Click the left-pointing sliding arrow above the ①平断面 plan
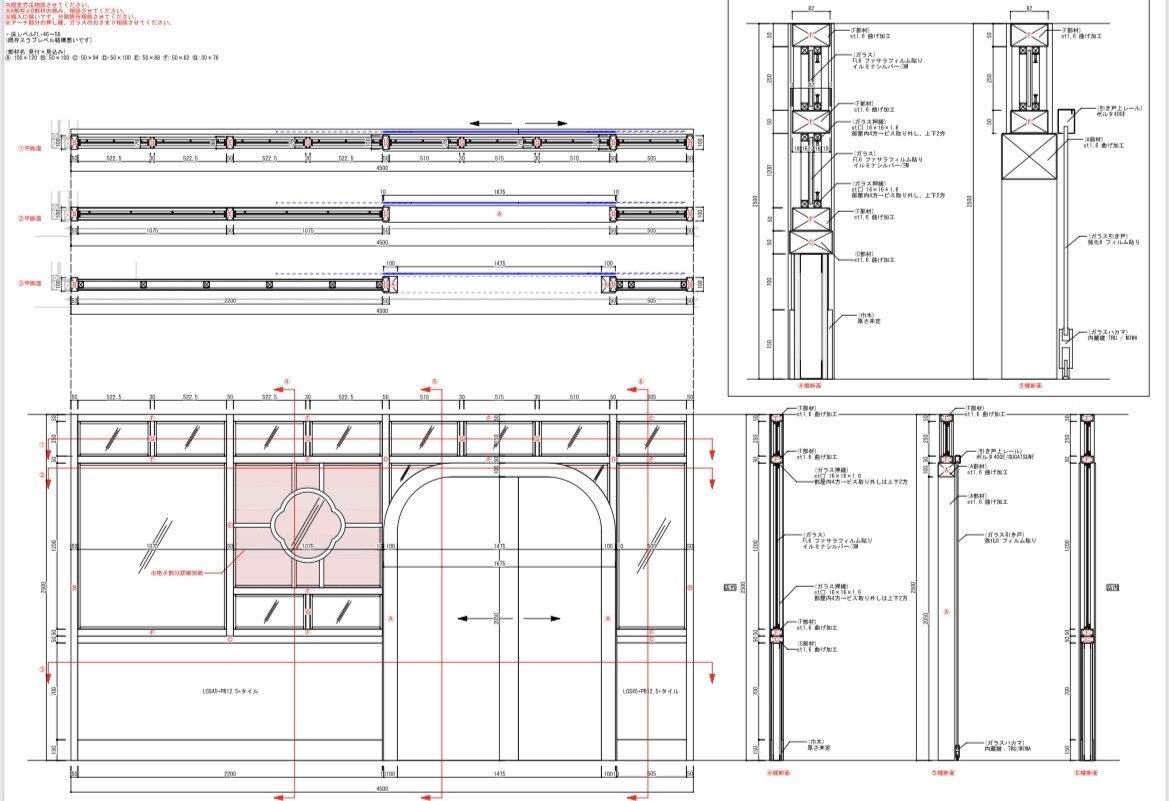The width and height of the screenshot is (1169, 801). pyautogui.click(x=491, y=123)
